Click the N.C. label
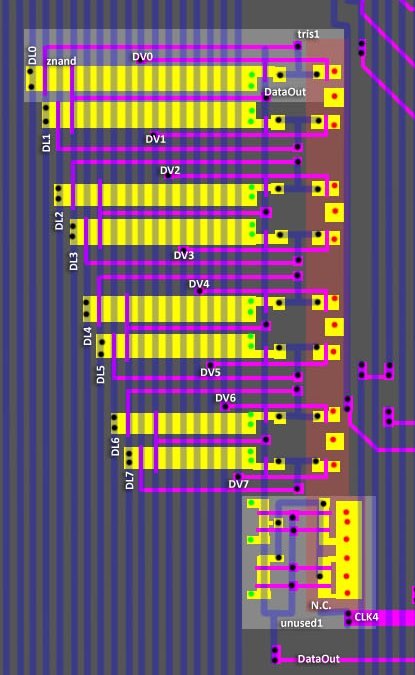 (321, 605)
